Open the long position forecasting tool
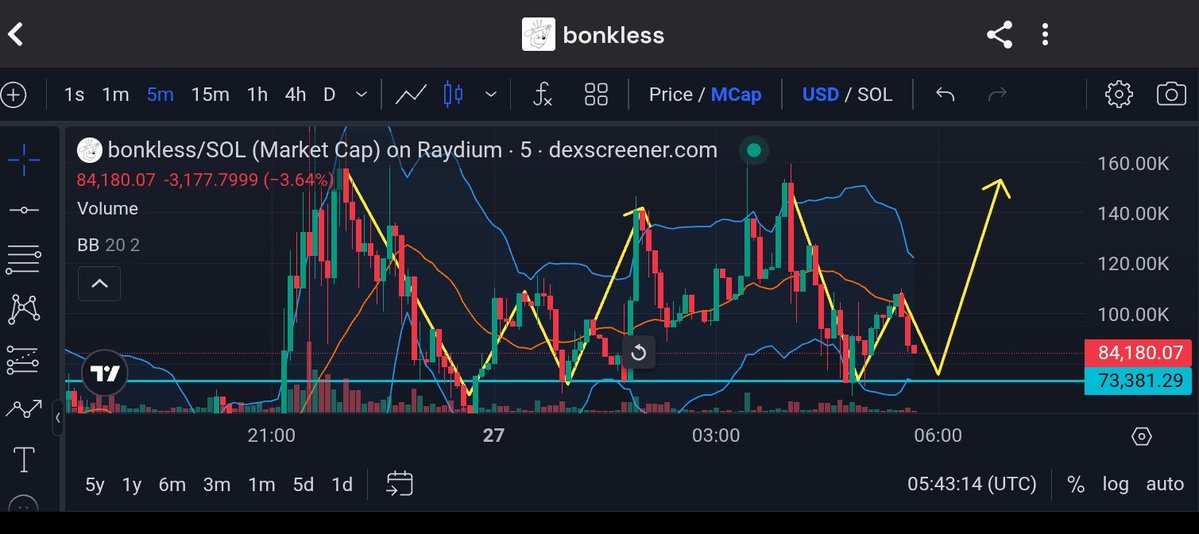 coord(24,360)
